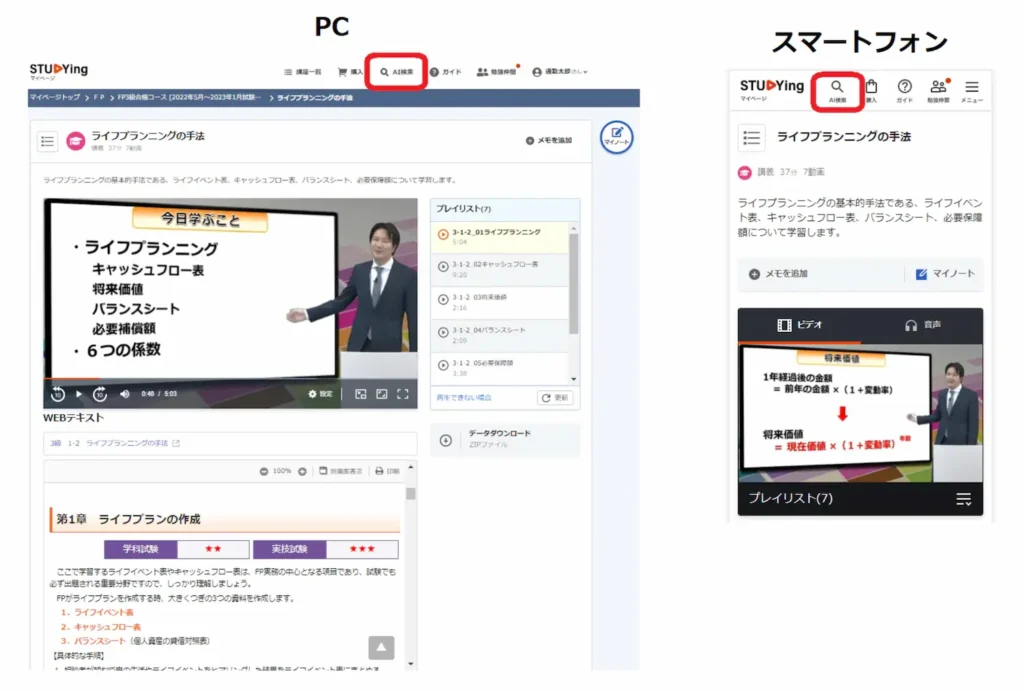
Task: Click the 更新 button under the playlist
Action: 556,398
